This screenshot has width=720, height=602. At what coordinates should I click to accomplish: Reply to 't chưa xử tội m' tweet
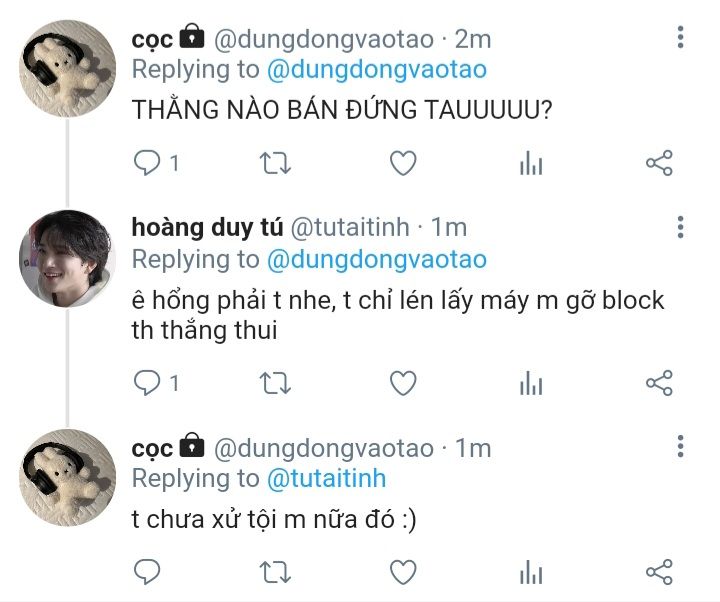pyautogui.click(x=147, y=572)
